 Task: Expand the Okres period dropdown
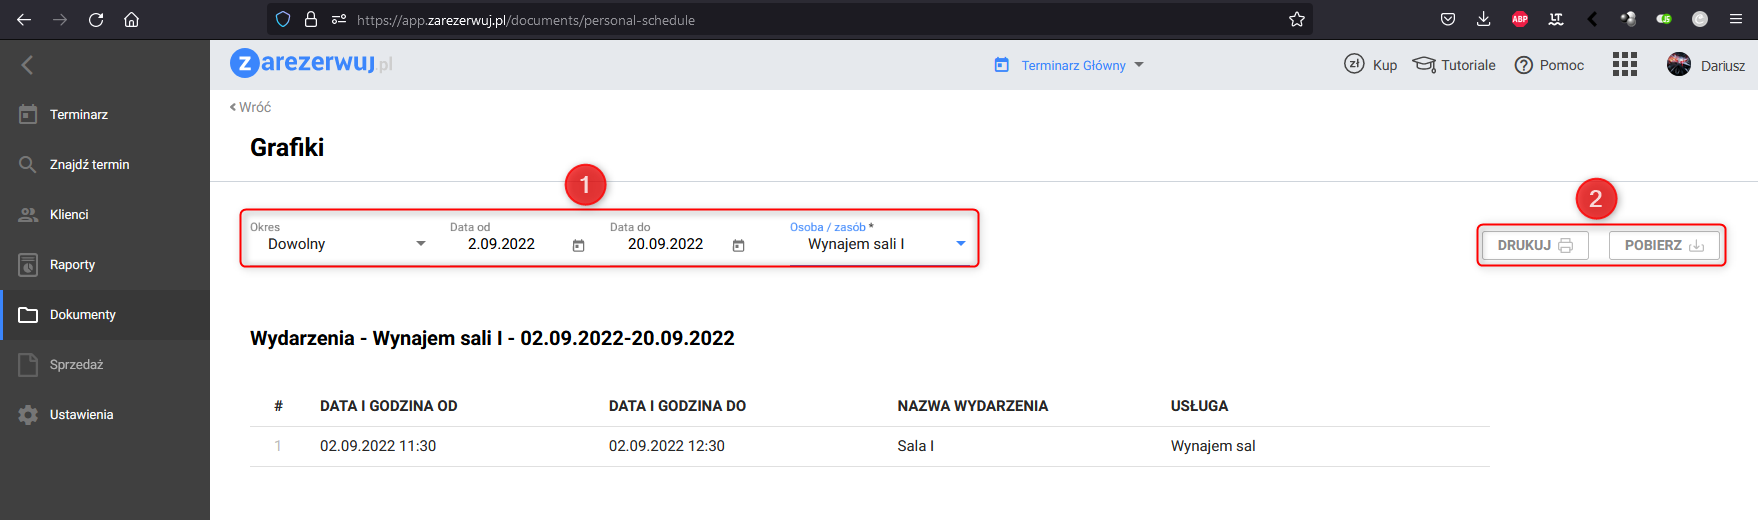(x=420, y=244)
